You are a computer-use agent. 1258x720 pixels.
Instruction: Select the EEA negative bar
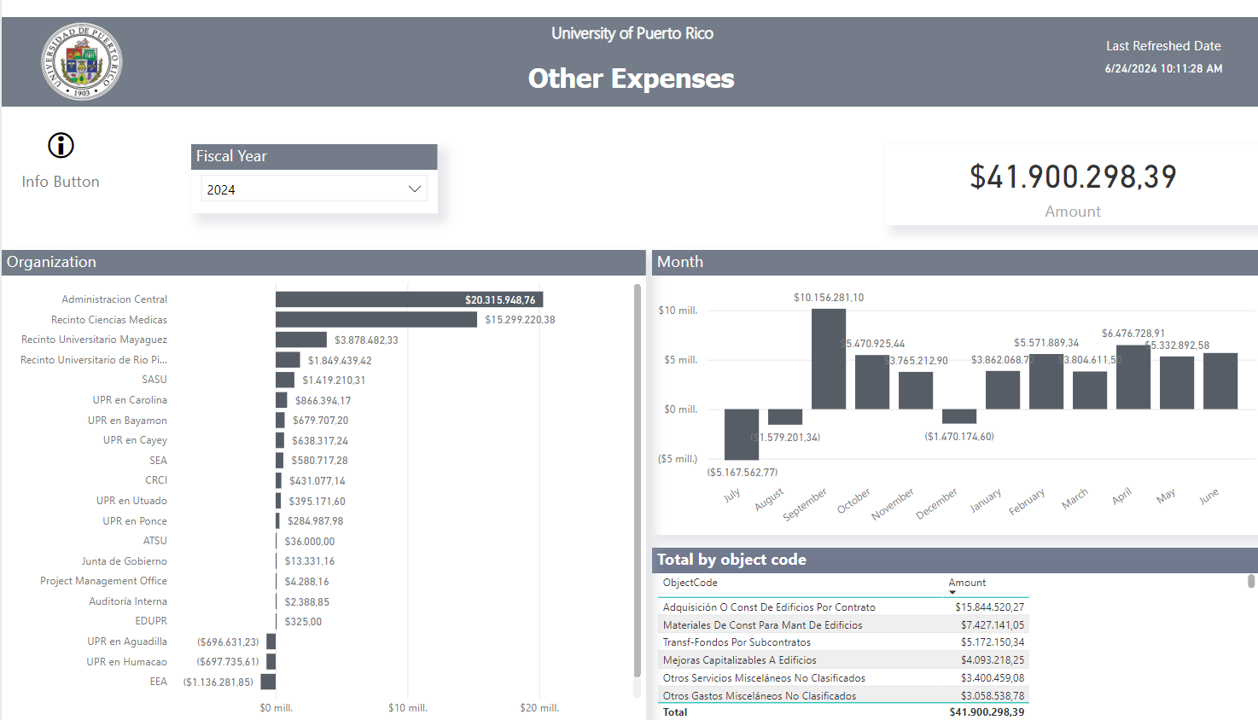pyautogui.click(x=268, y=682)
